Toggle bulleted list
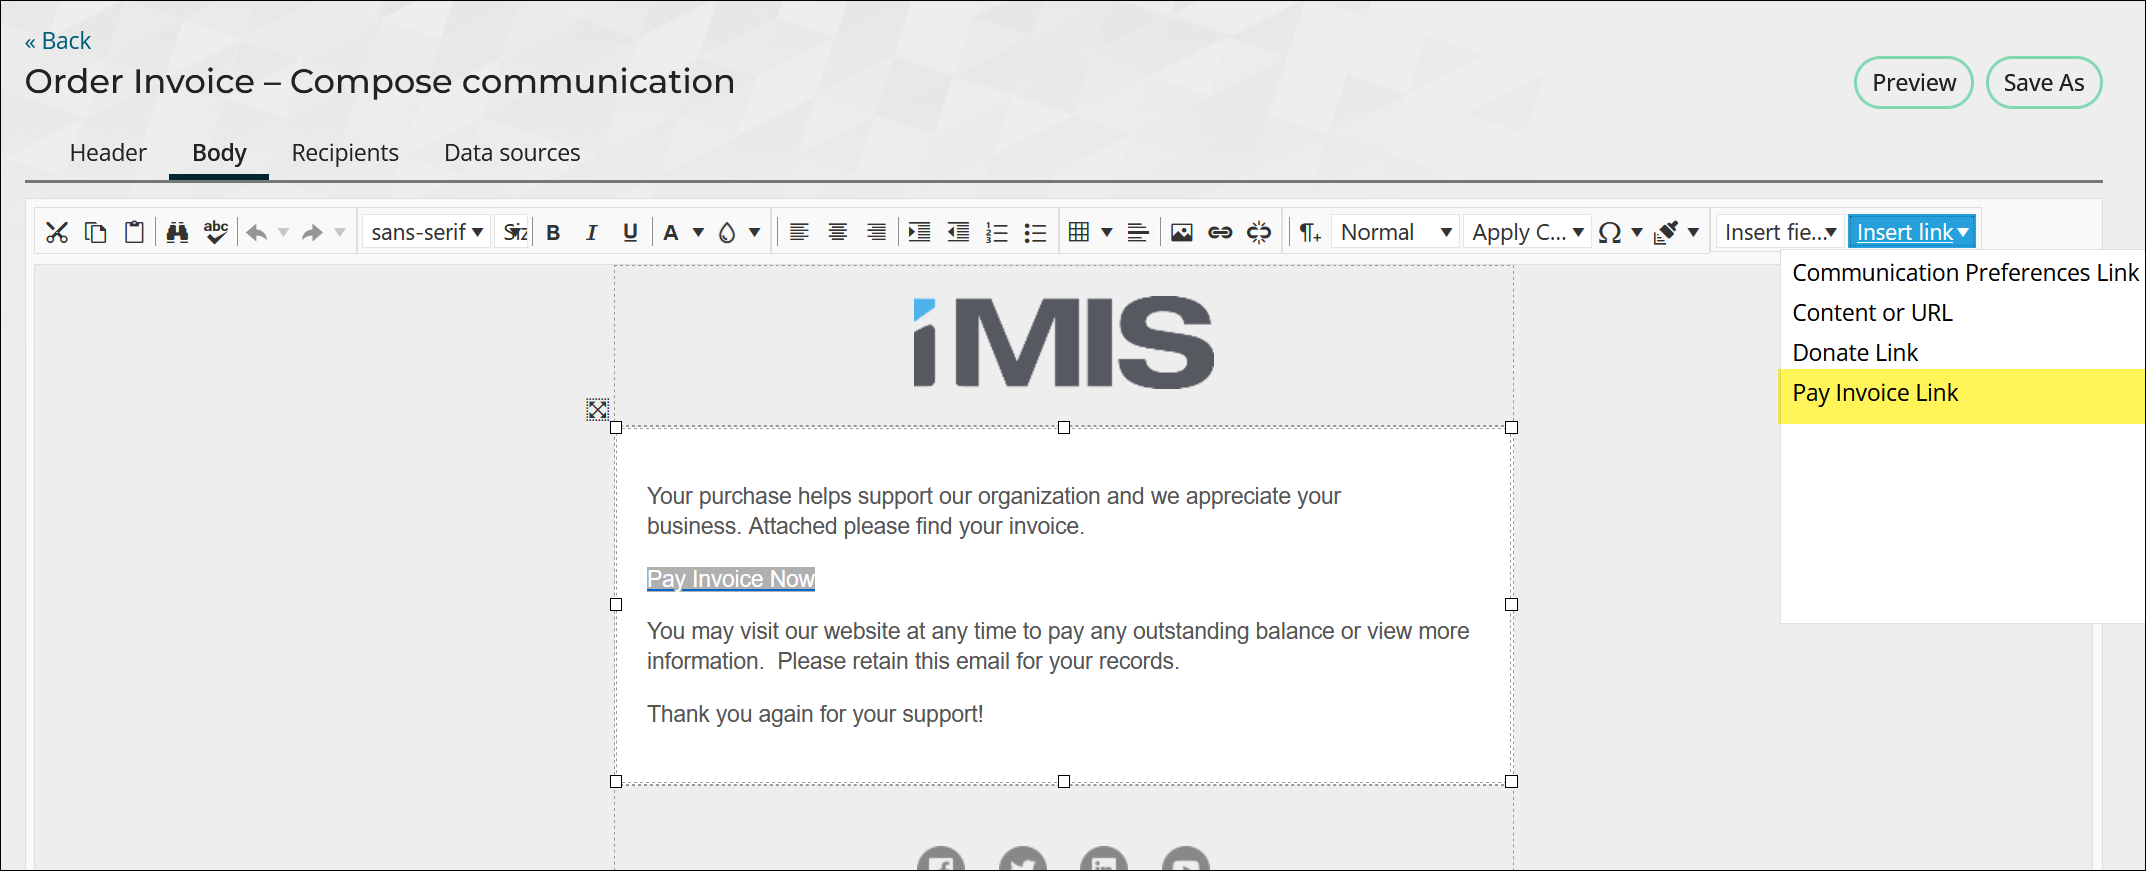Screen dimensions: 2146x871 1035,233
